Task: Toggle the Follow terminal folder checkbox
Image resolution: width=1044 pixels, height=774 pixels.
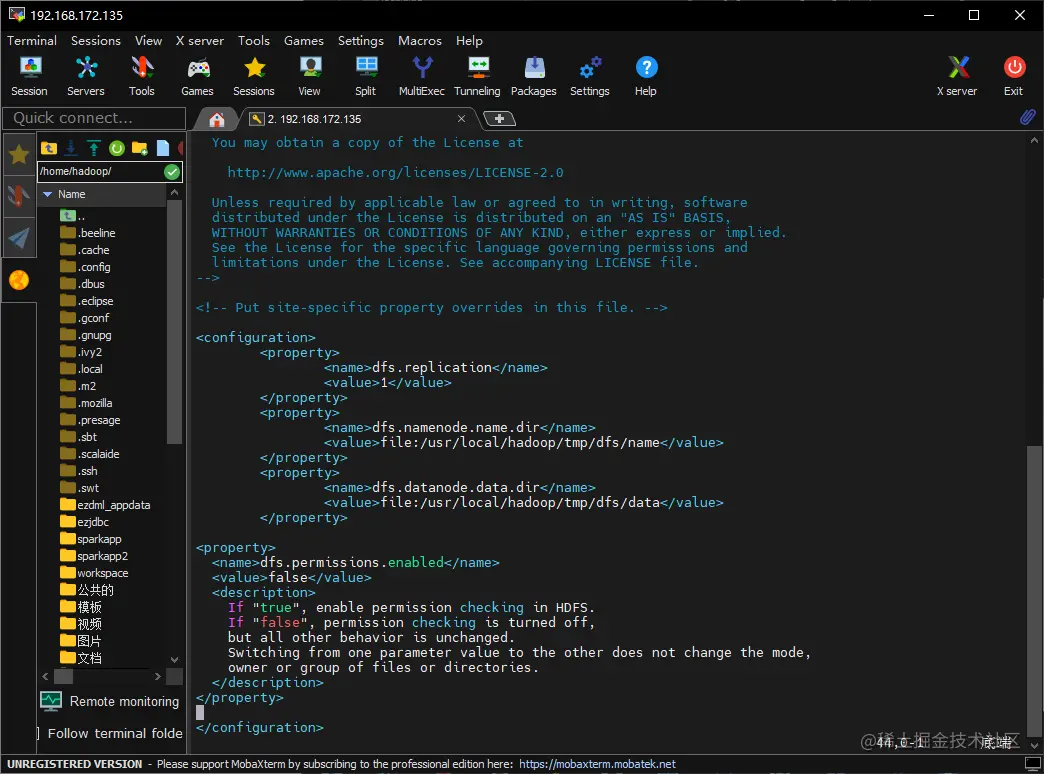Action: coord(37,733)
